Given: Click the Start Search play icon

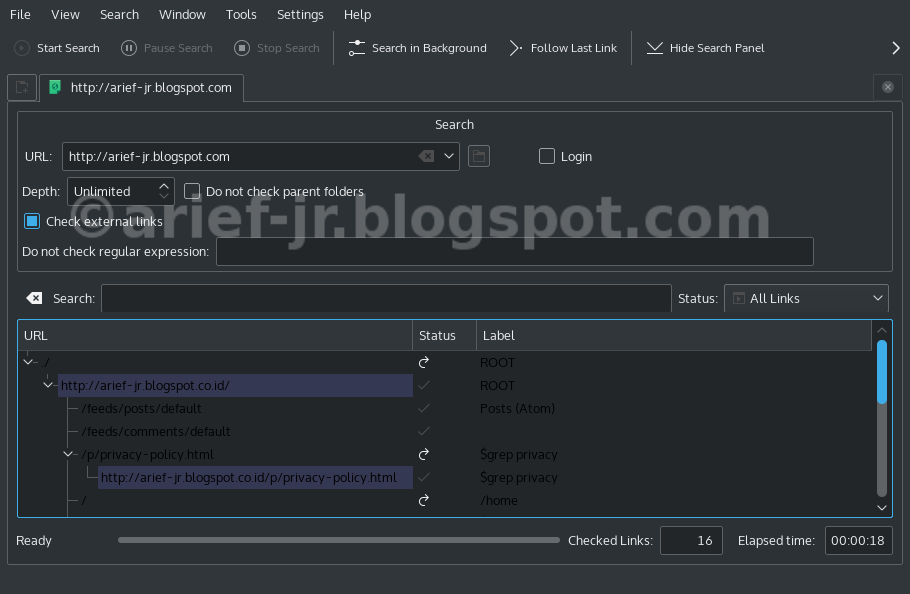Looking at the screenshot, I should (x=22, y=48).
